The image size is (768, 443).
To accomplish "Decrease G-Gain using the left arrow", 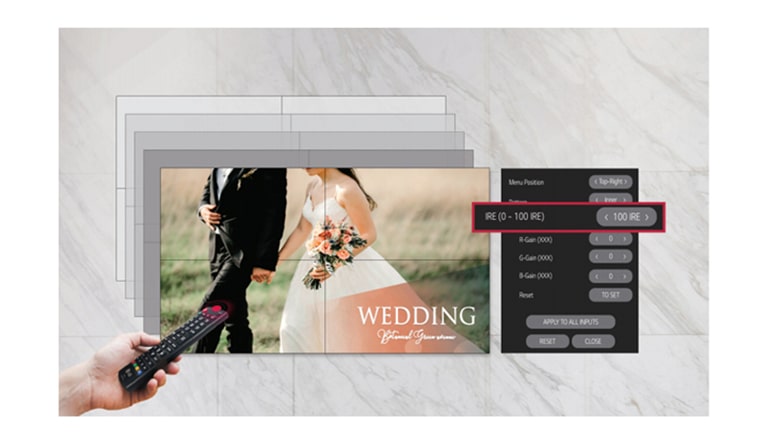I will coord(596,257).
